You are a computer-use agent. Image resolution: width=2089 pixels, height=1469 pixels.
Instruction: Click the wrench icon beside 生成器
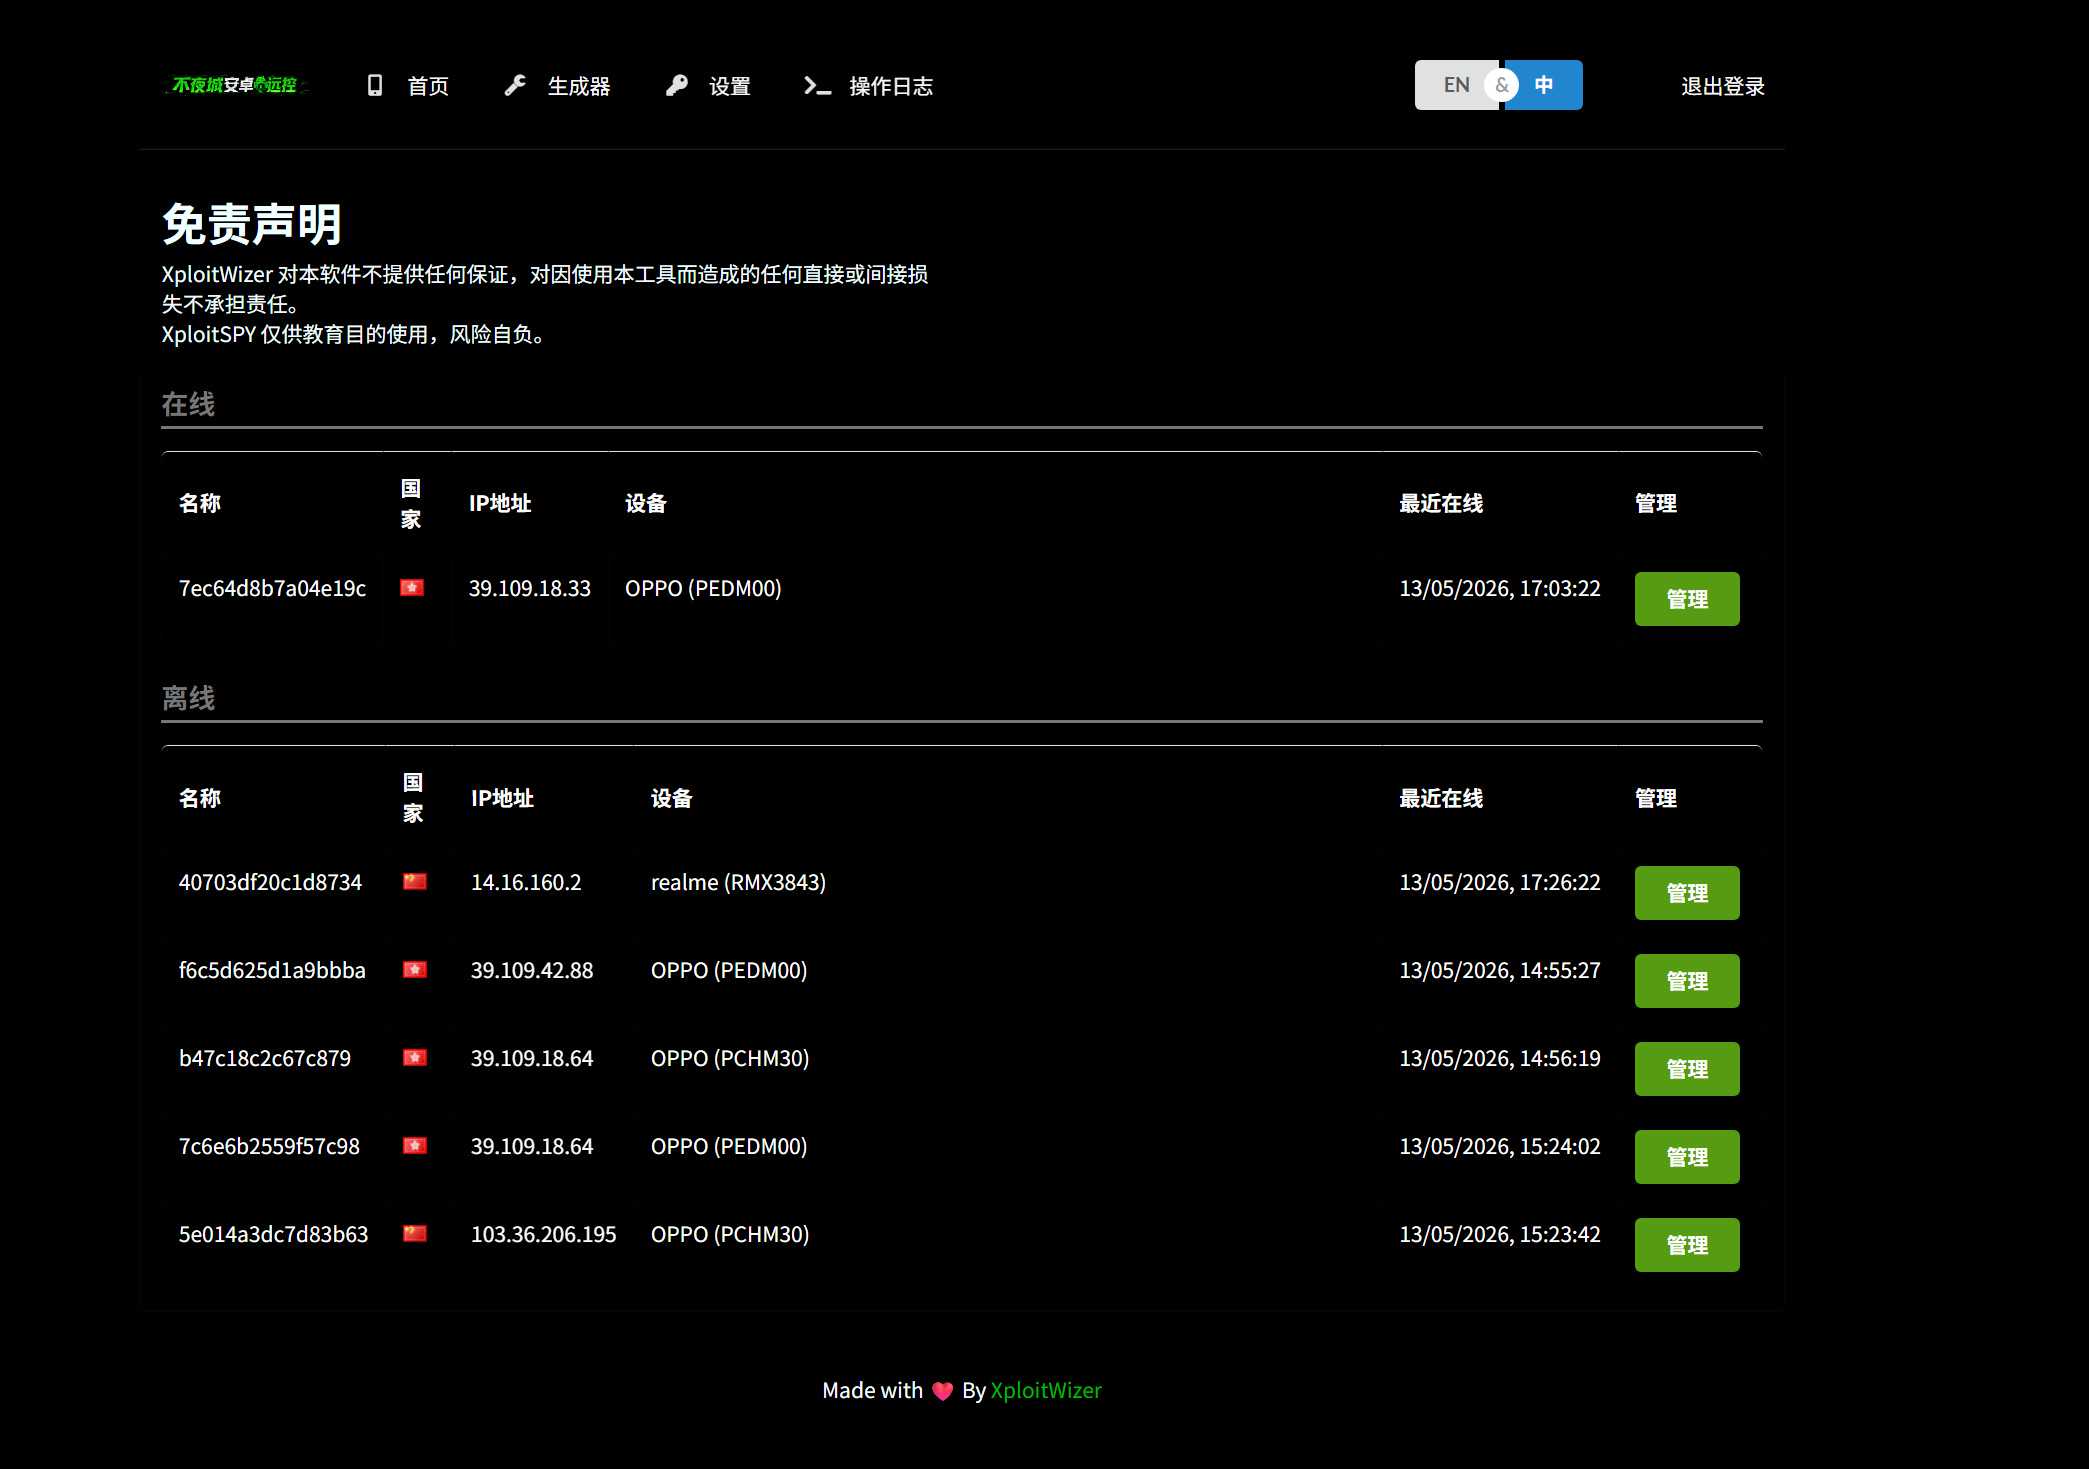pos(515,86)
